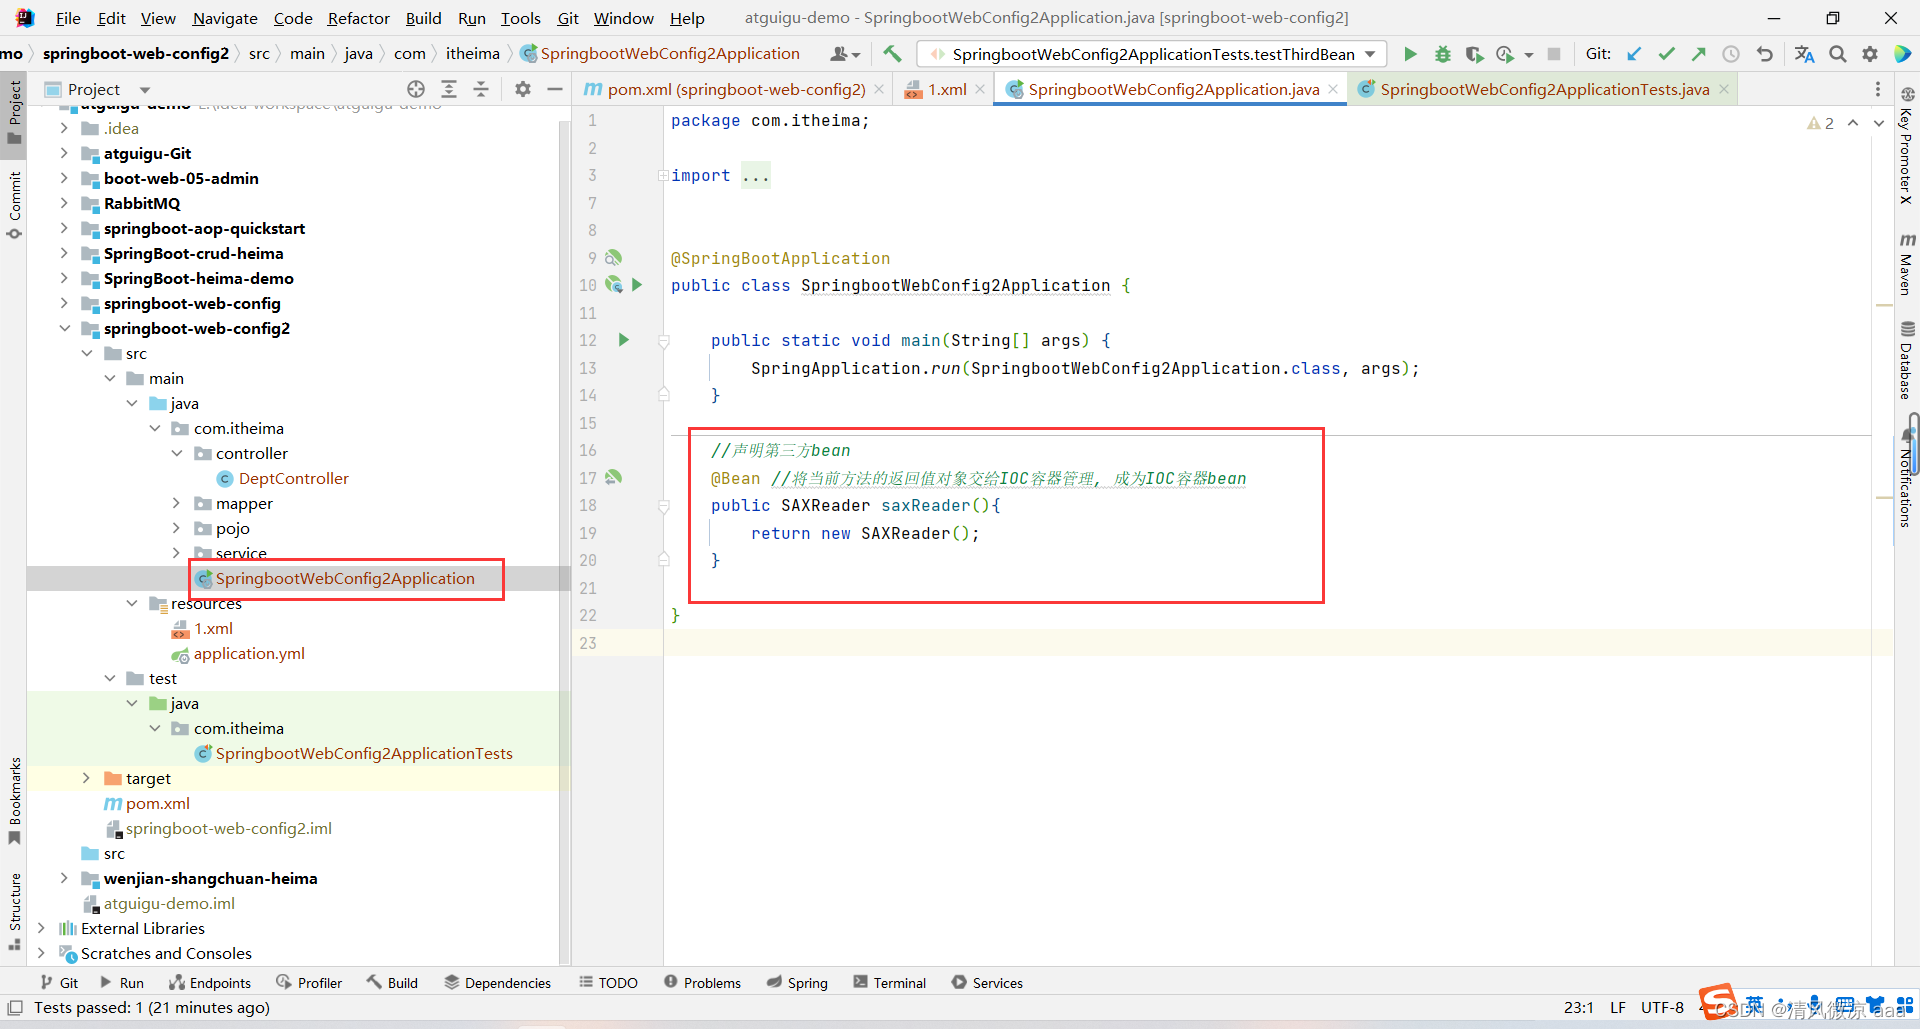Open the Problems tool window

point(702,983)
